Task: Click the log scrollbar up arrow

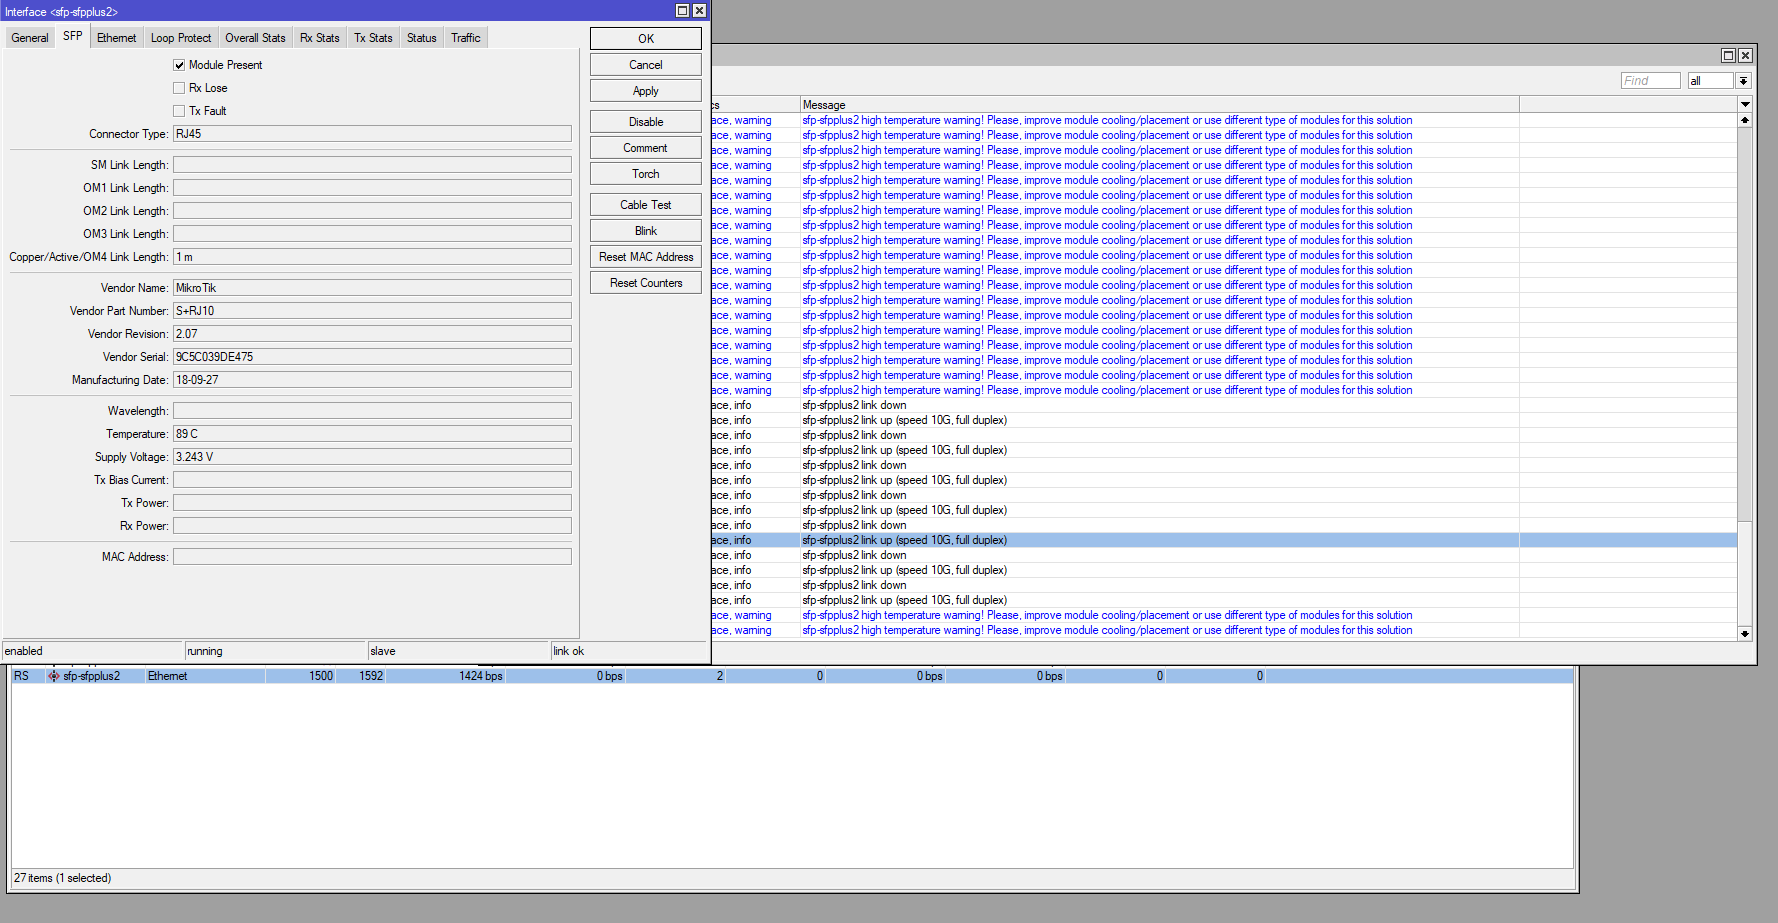Action: point(1745,120)
